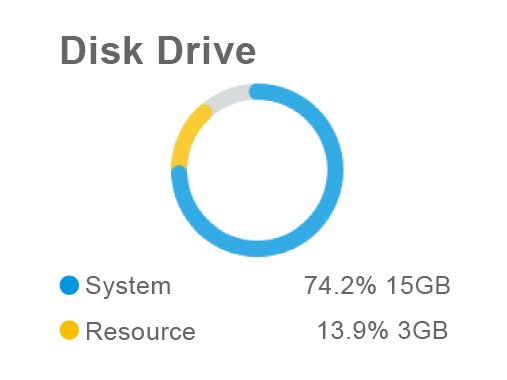Click the word Drive in the title

pos(207,51)
